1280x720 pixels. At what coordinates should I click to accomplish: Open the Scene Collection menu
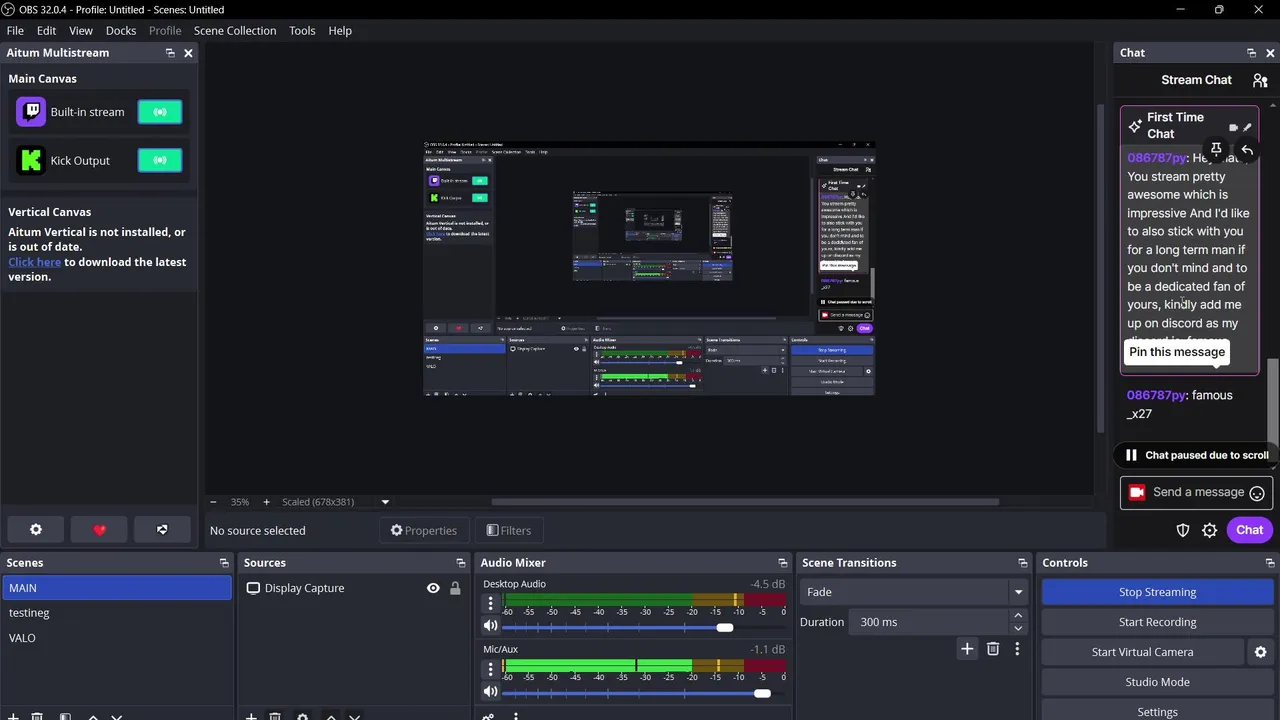235,31
